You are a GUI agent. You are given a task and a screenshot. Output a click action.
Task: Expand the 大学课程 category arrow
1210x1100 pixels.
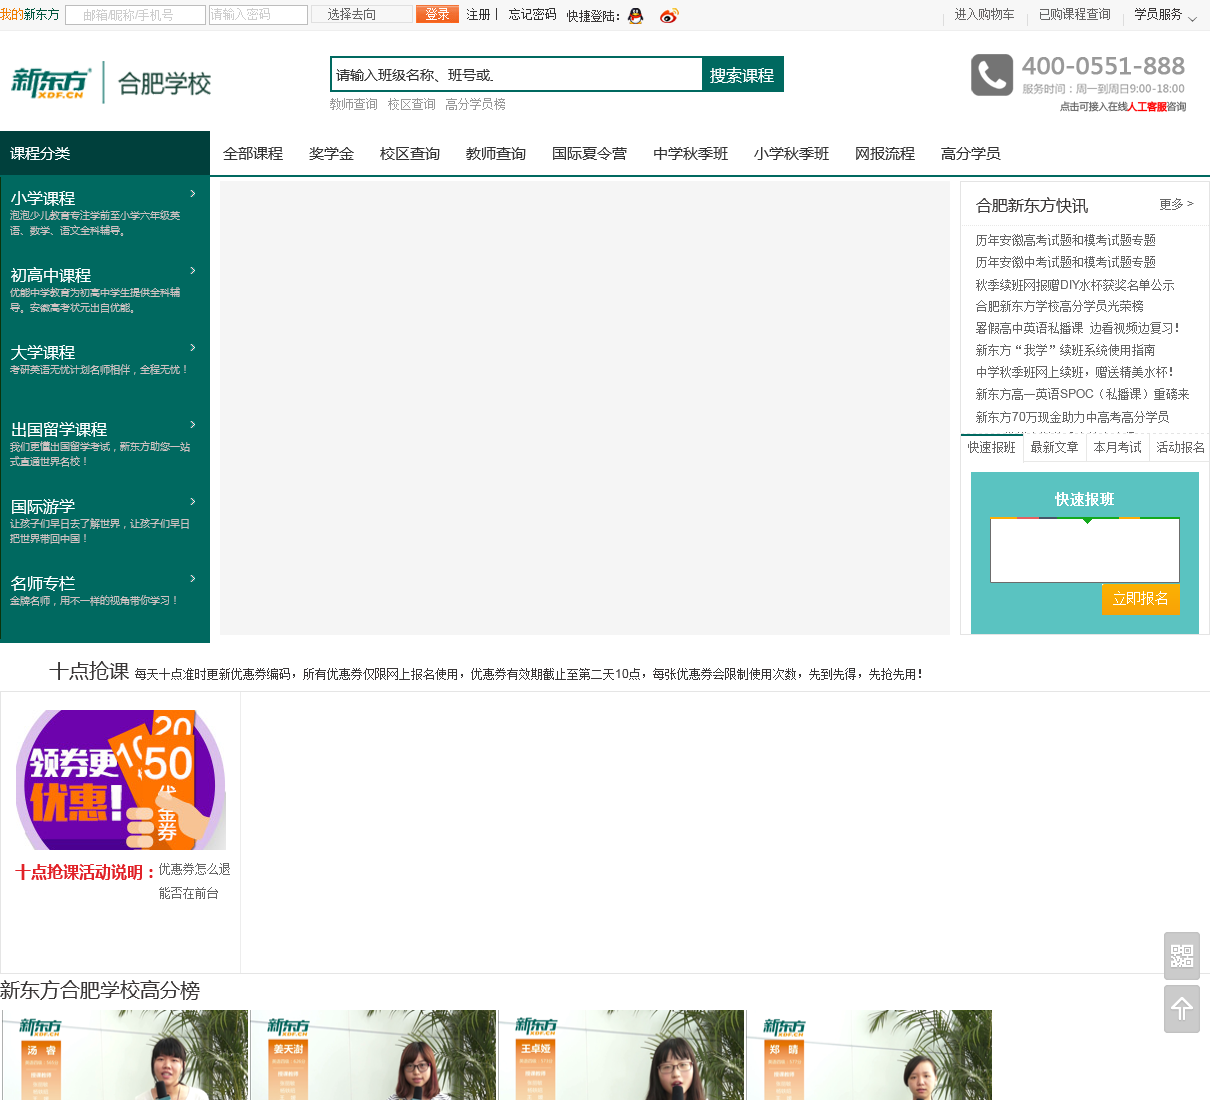[193, 348]
